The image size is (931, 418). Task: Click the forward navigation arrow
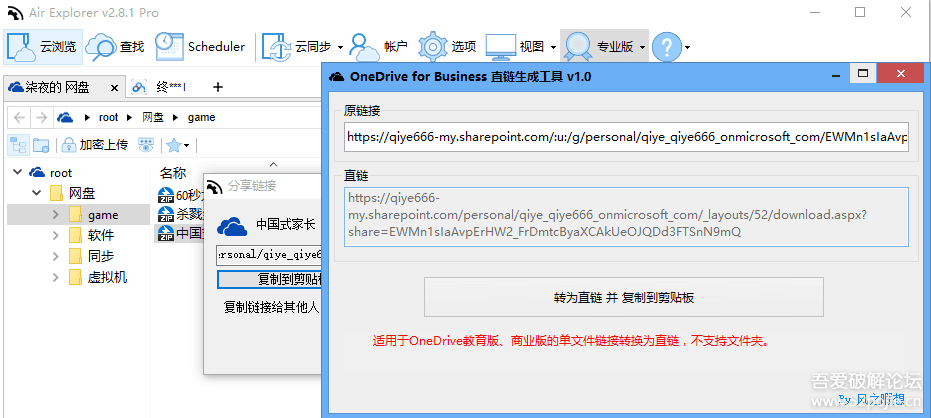[x=41, y=118]
